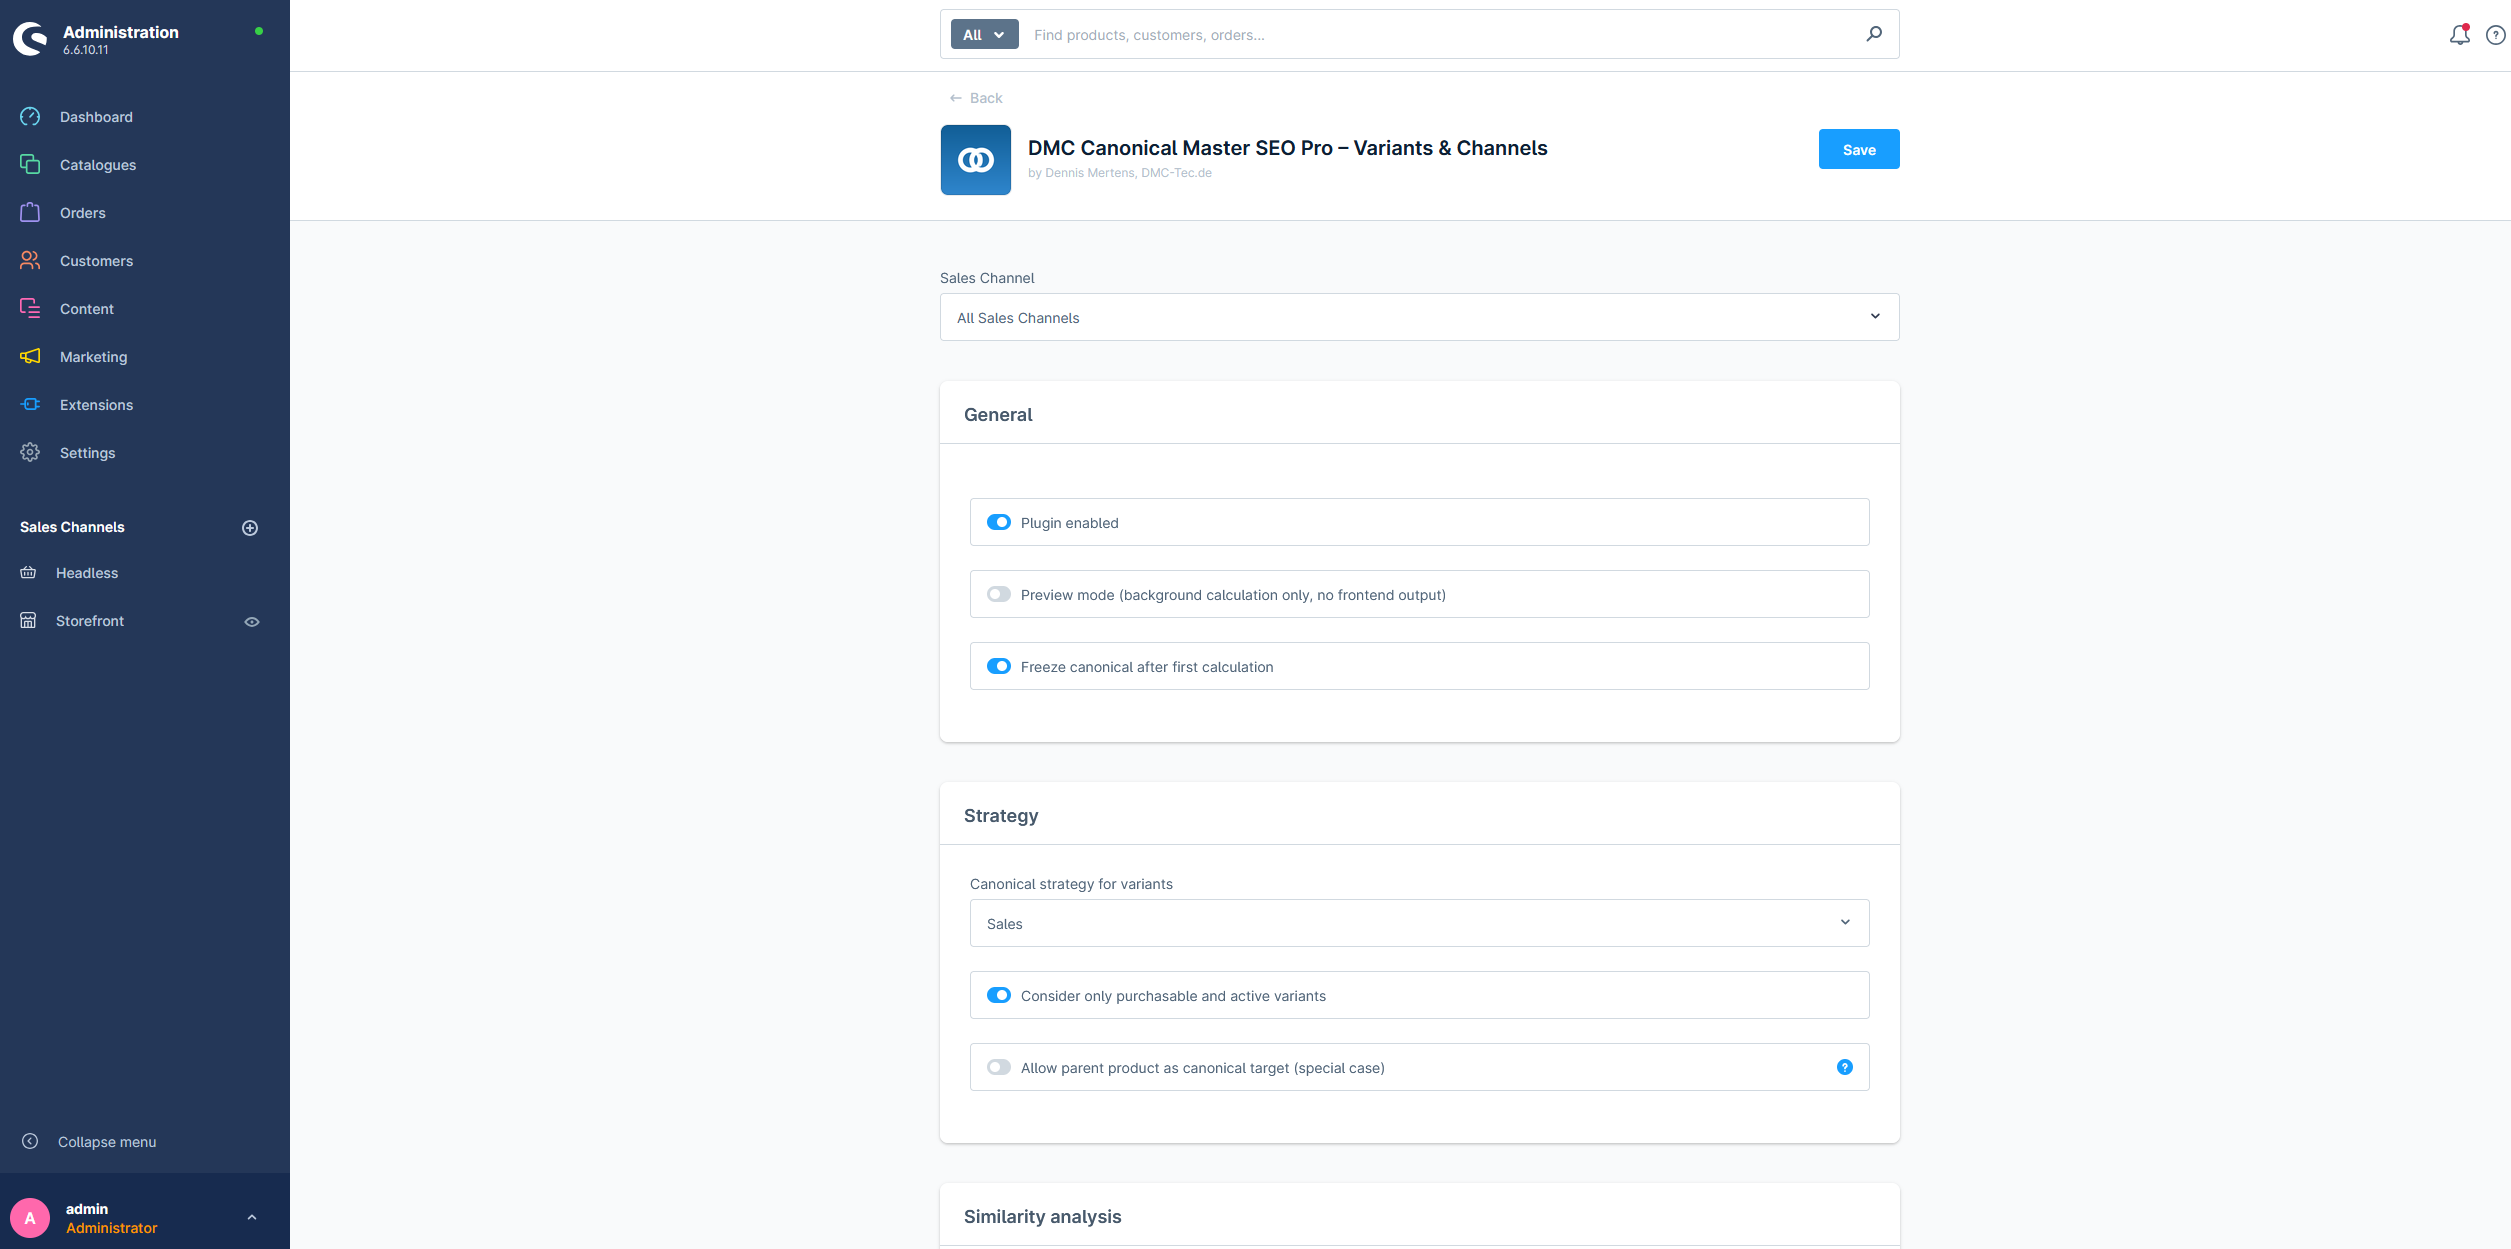
Task: Click the Catalogues sidebar icon
Action: click(x=30, y=165)
